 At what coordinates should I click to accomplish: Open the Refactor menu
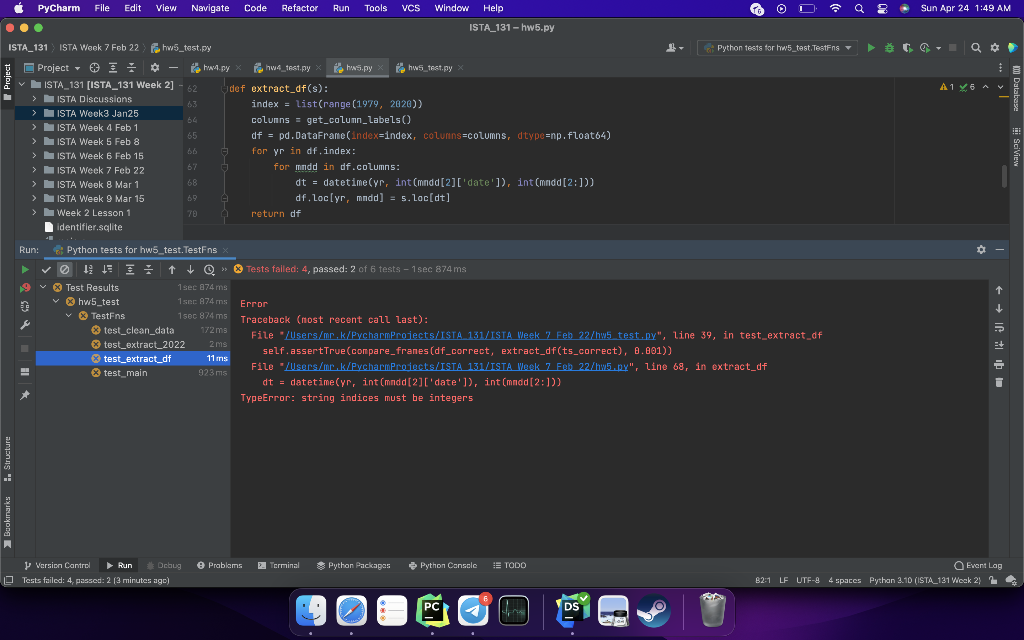[300, 8]
